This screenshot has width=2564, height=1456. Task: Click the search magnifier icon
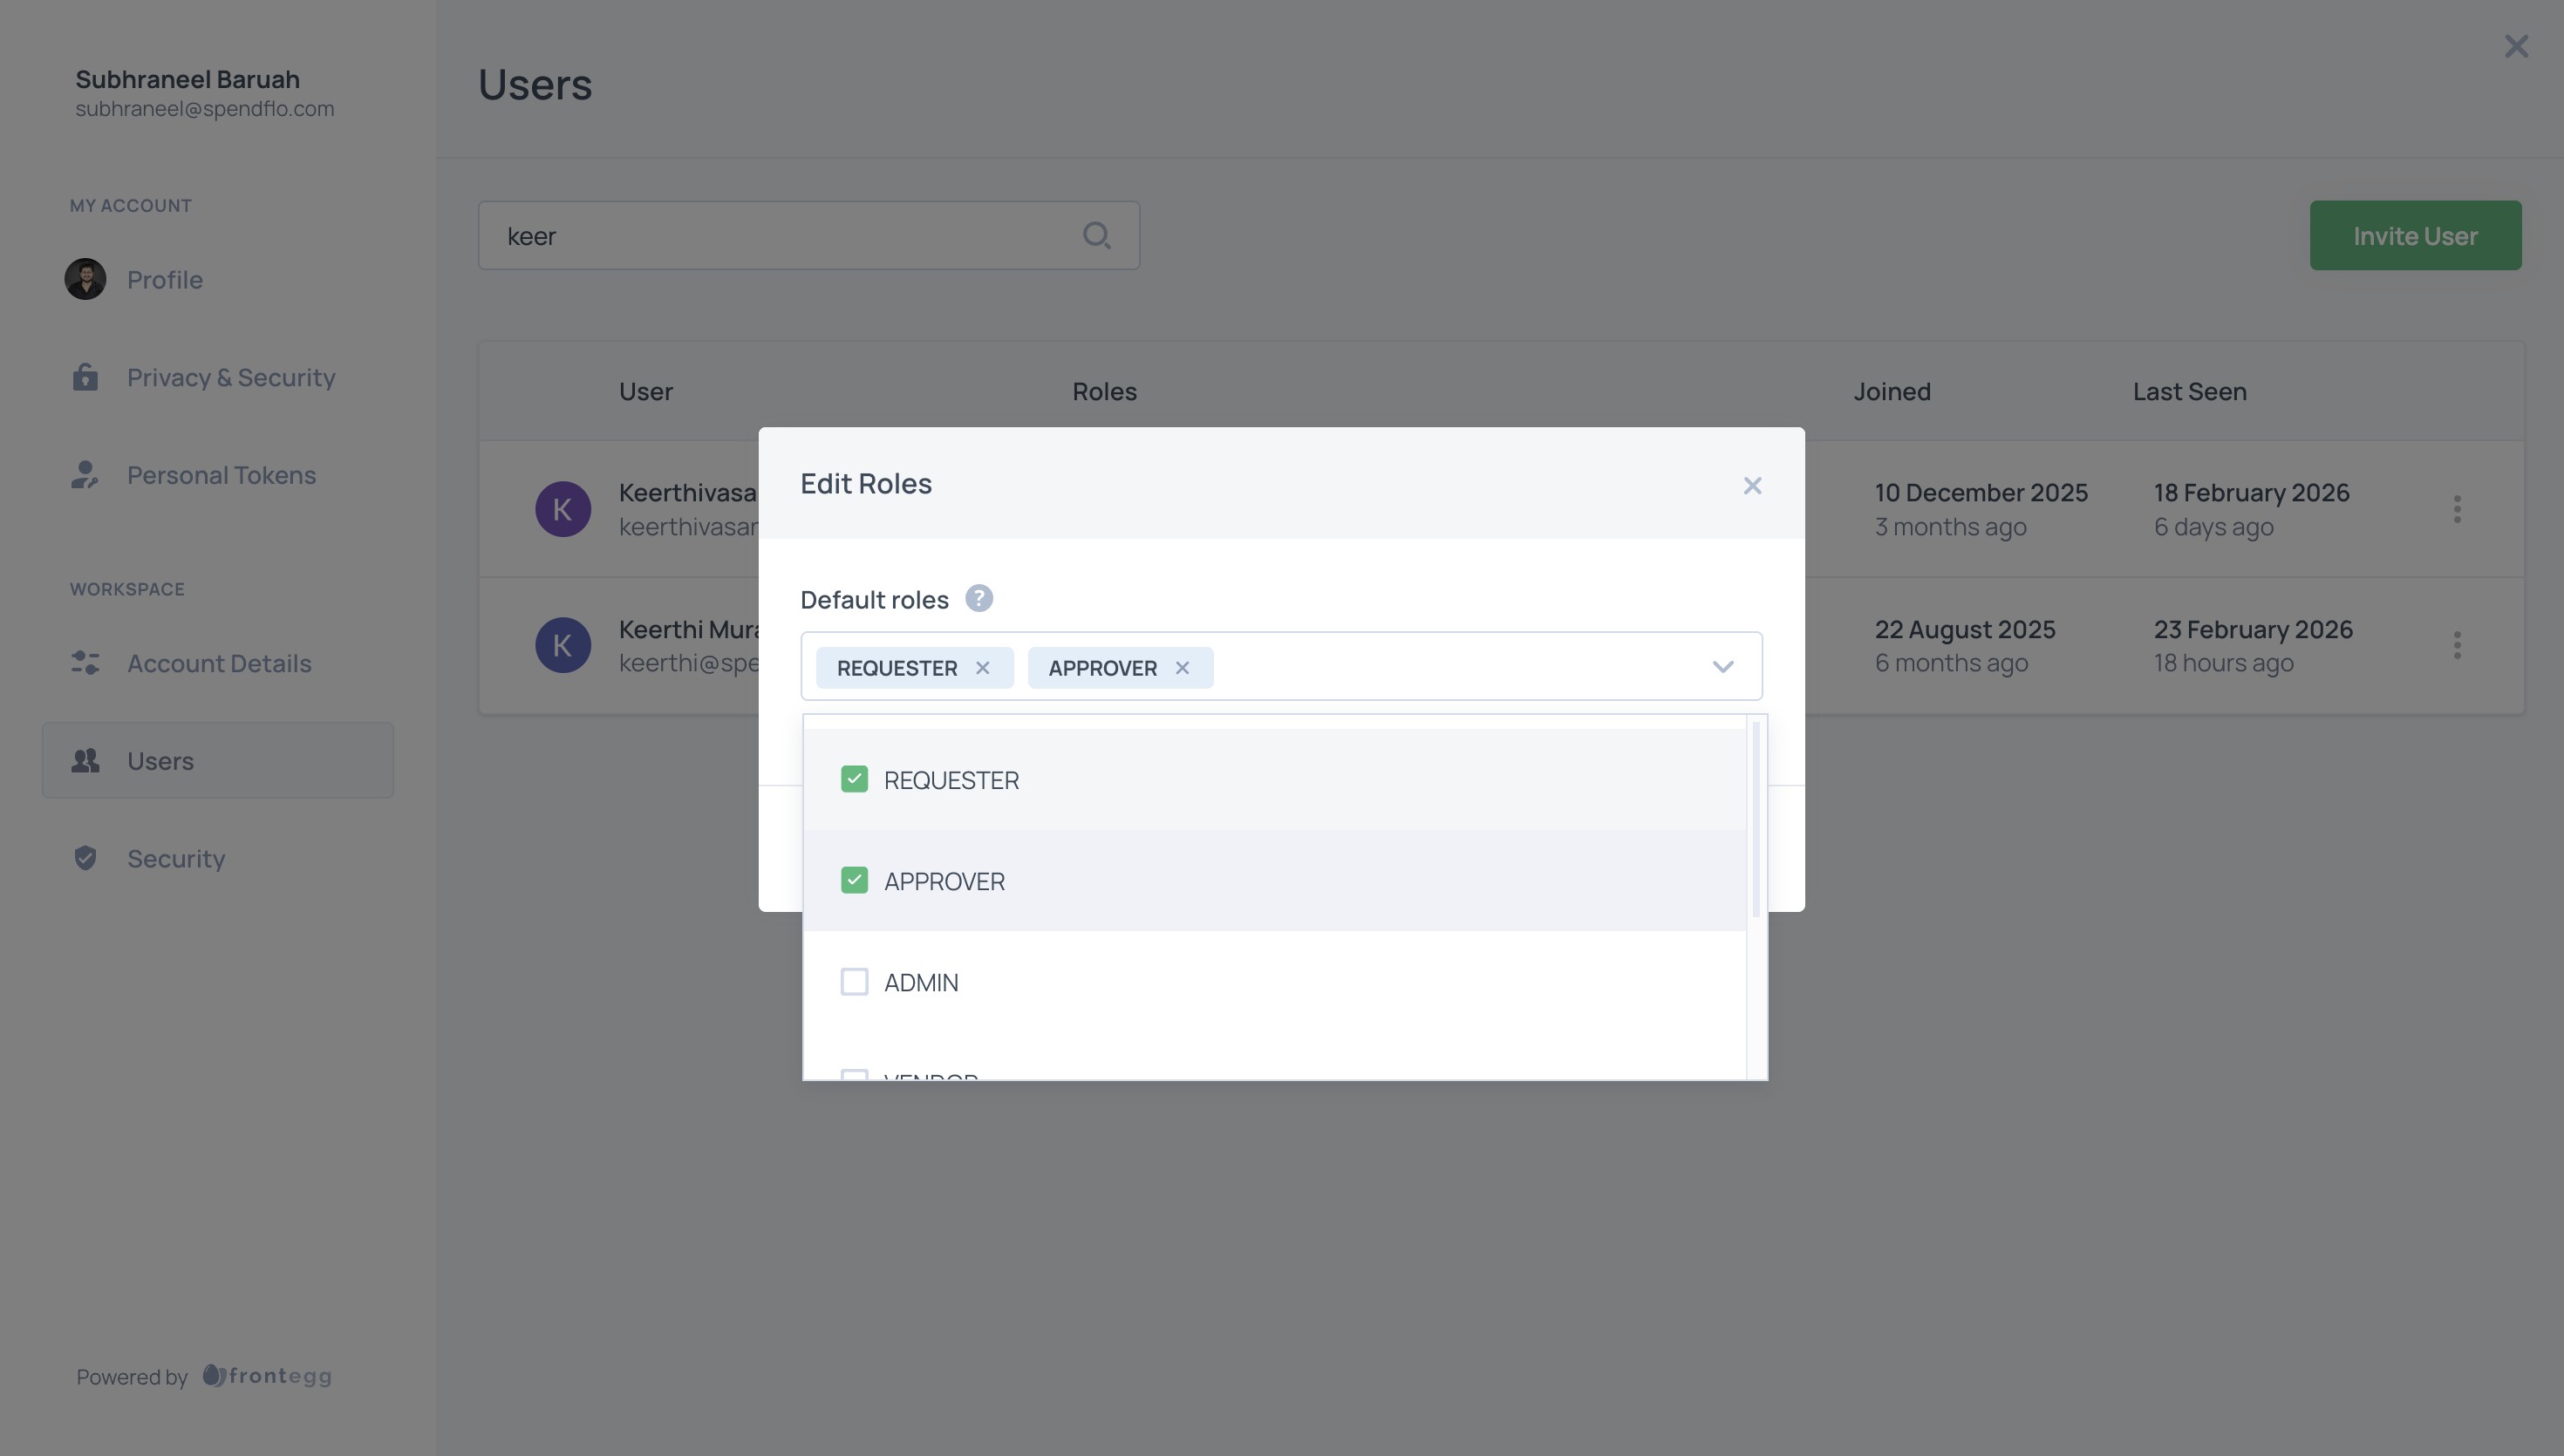pos(1097,235)
